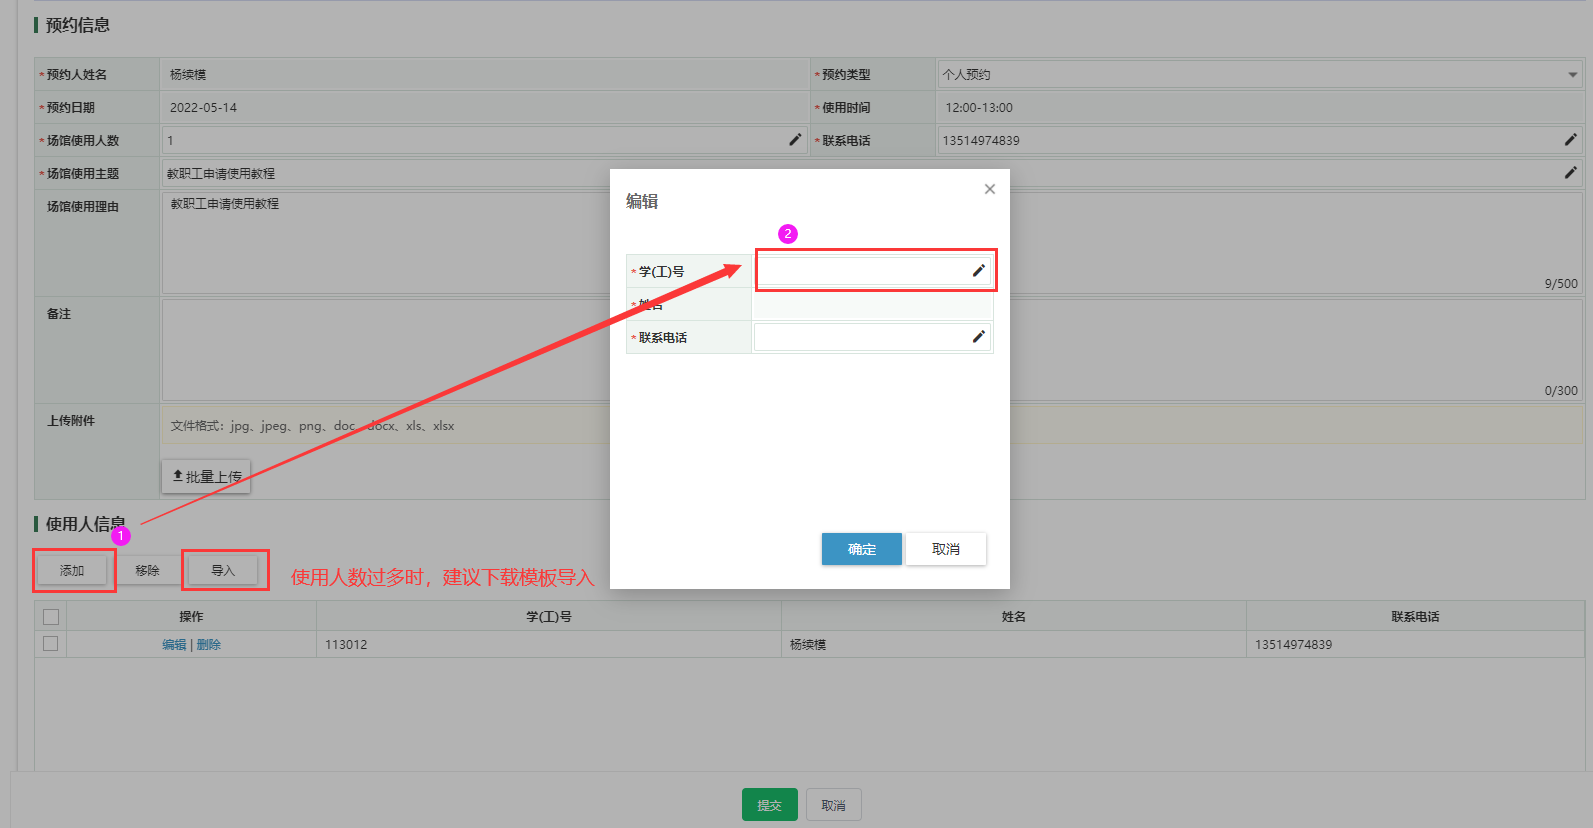This screenshot has width=1593, height=828.
Task: Click edit pencil beside phone 13514974839
Action: click(x=1570, y=140)
